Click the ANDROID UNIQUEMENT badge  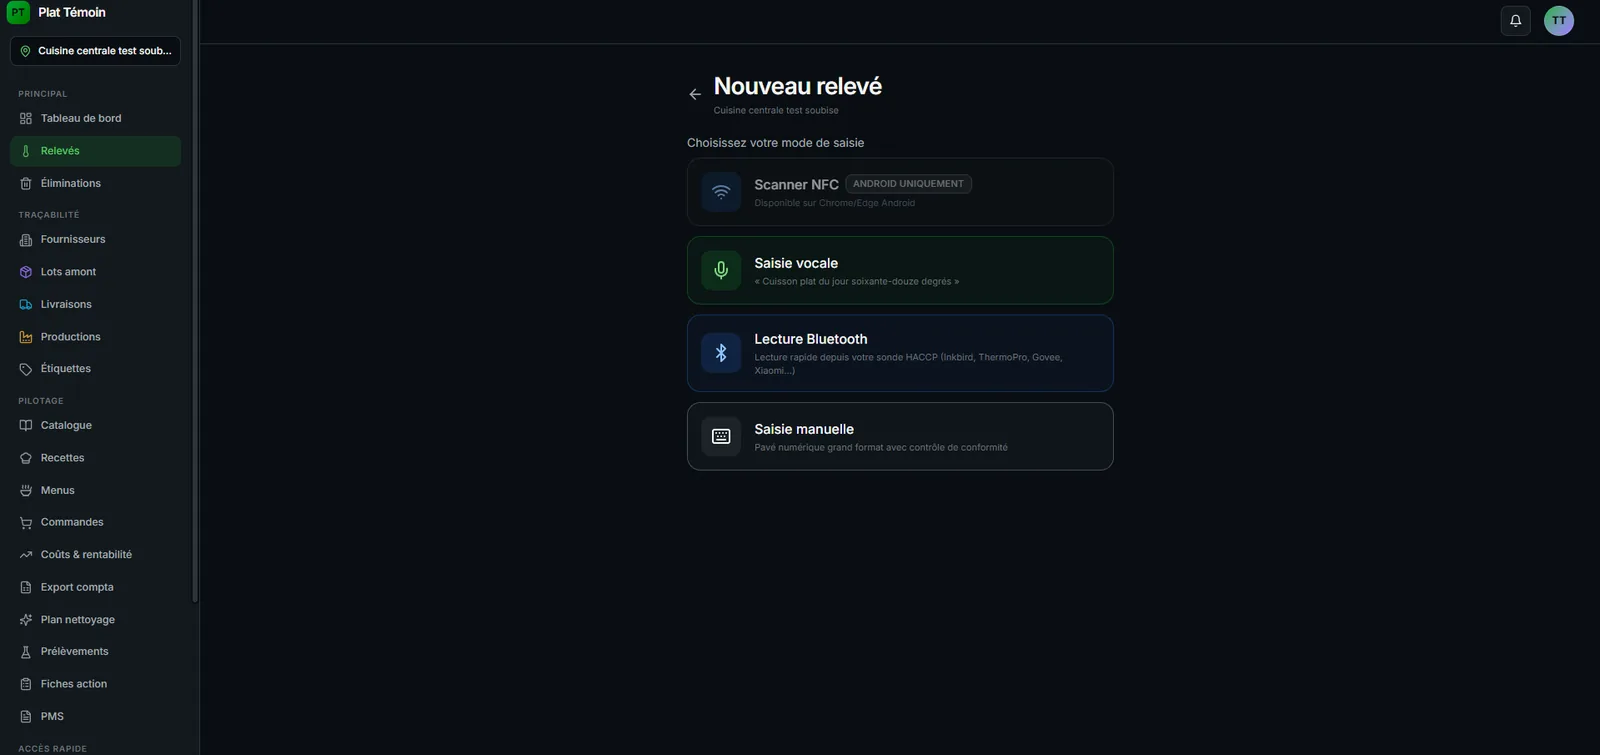coord(908,184)
